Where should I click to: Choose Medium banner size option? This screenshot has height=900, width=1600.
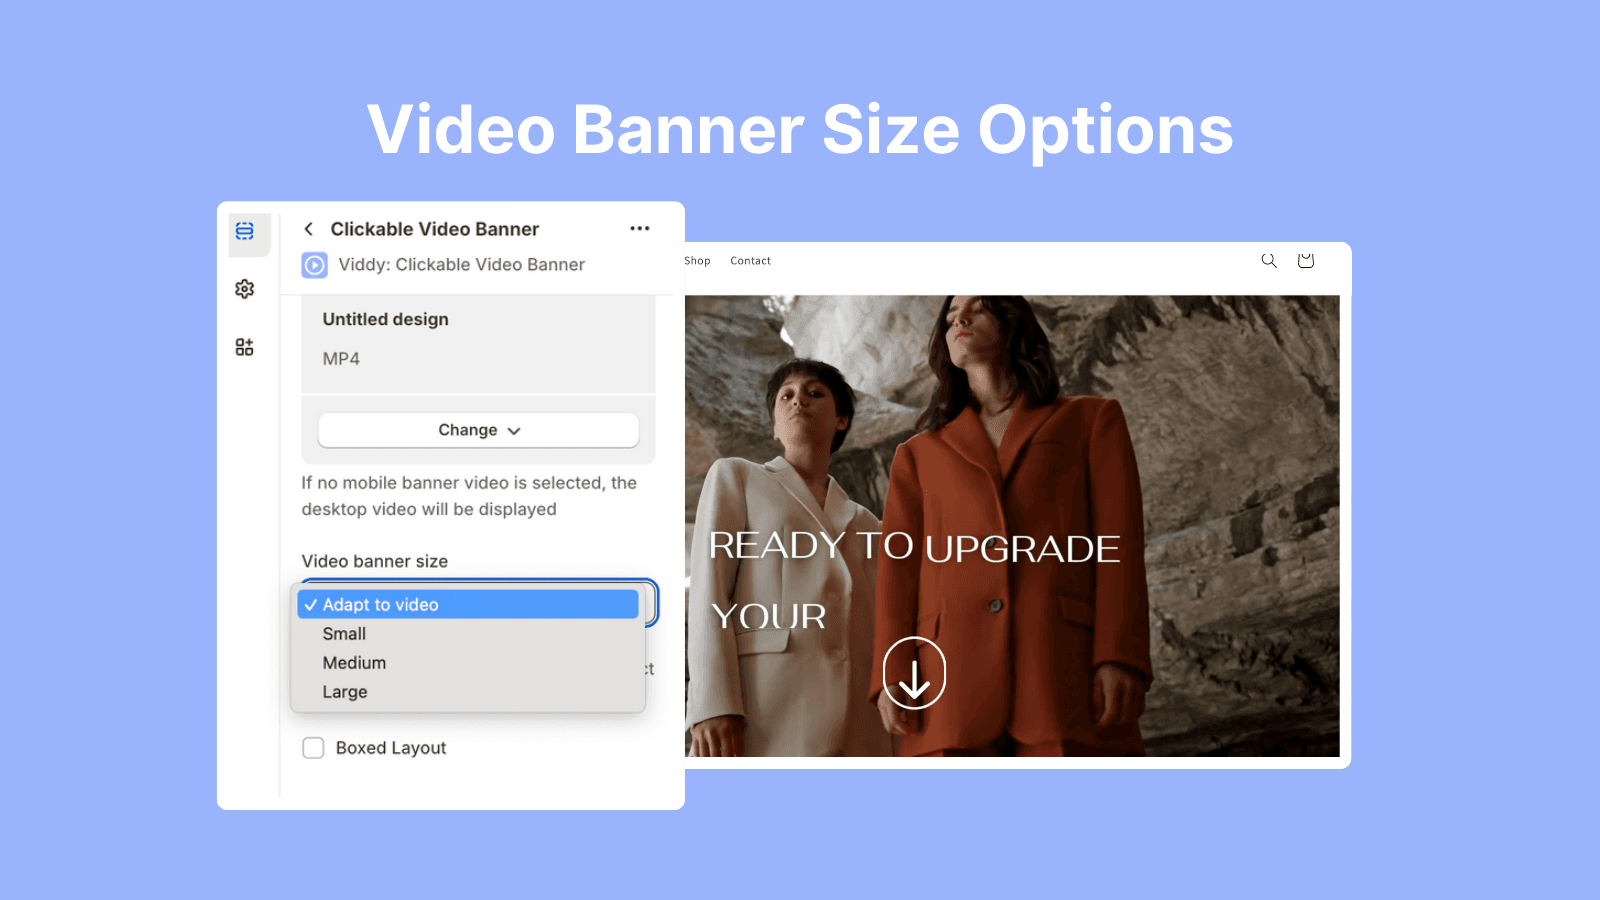pos(355,663)
